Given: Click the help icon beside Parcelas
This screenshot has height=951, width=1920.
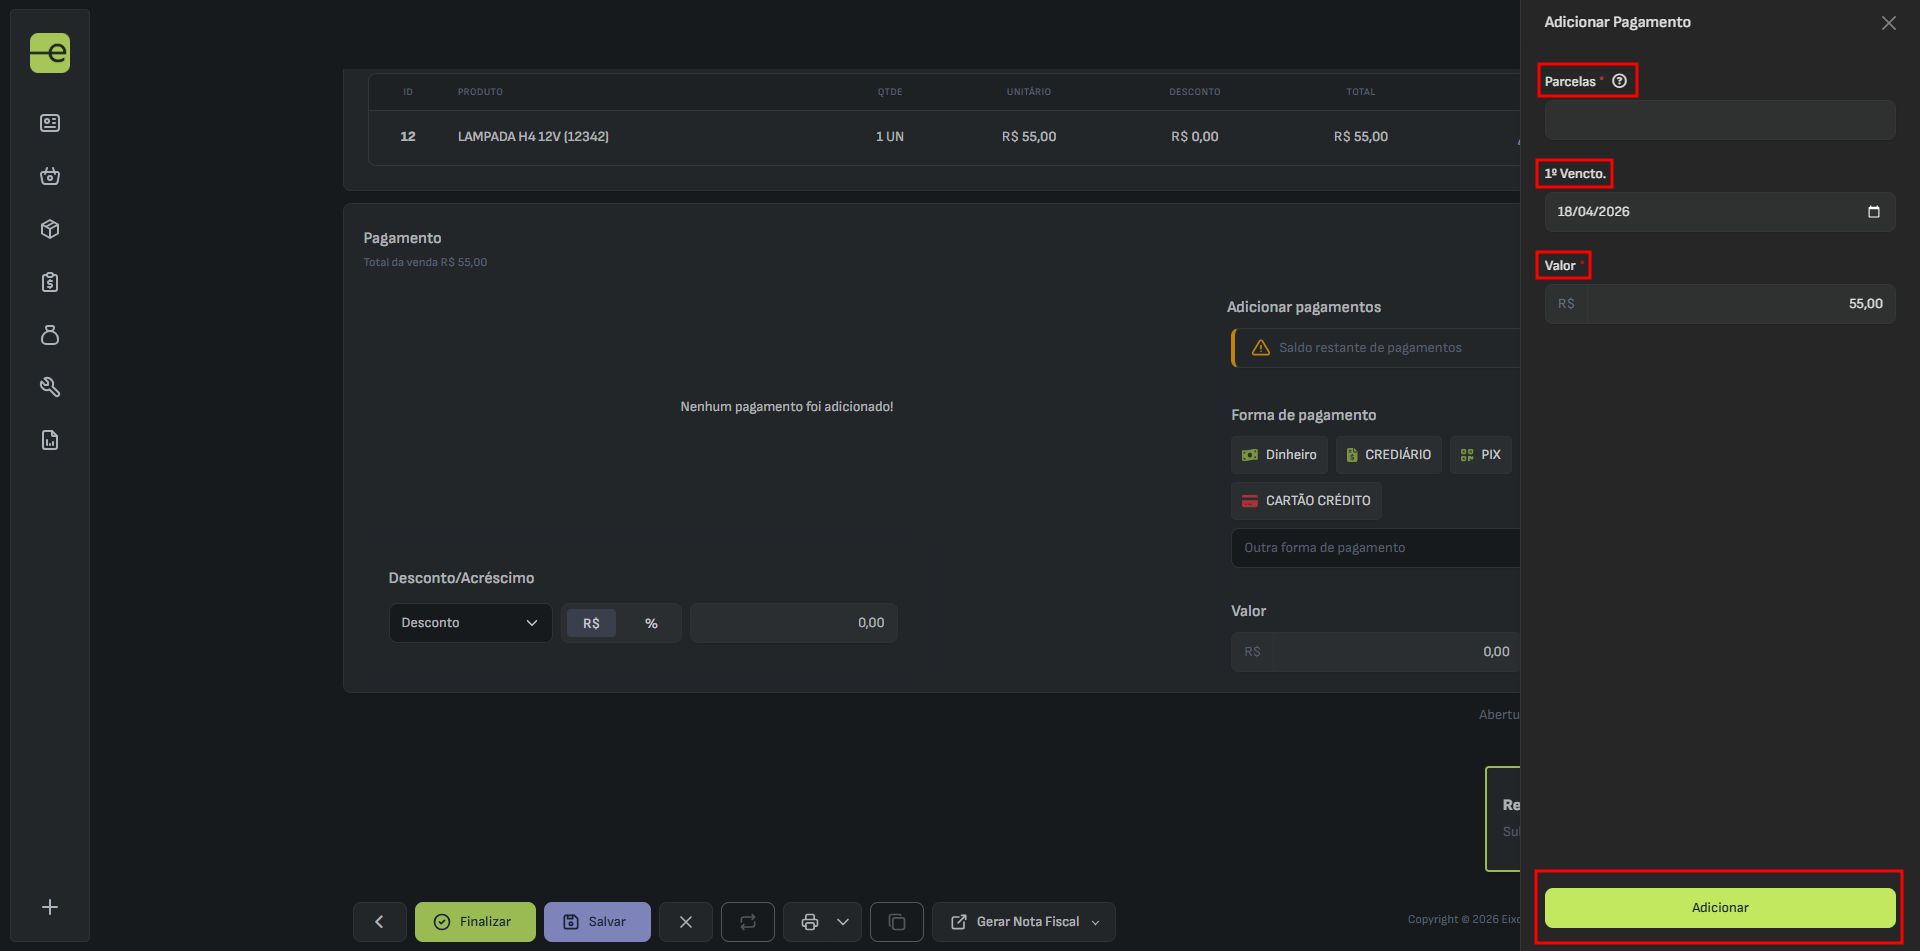Looking at the screenshot, I should tap(1619, 81).
